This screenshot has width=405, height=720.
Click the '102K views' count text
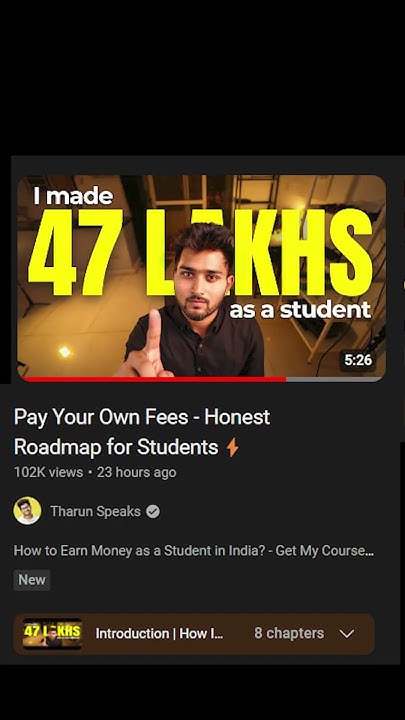click(48, 472)
